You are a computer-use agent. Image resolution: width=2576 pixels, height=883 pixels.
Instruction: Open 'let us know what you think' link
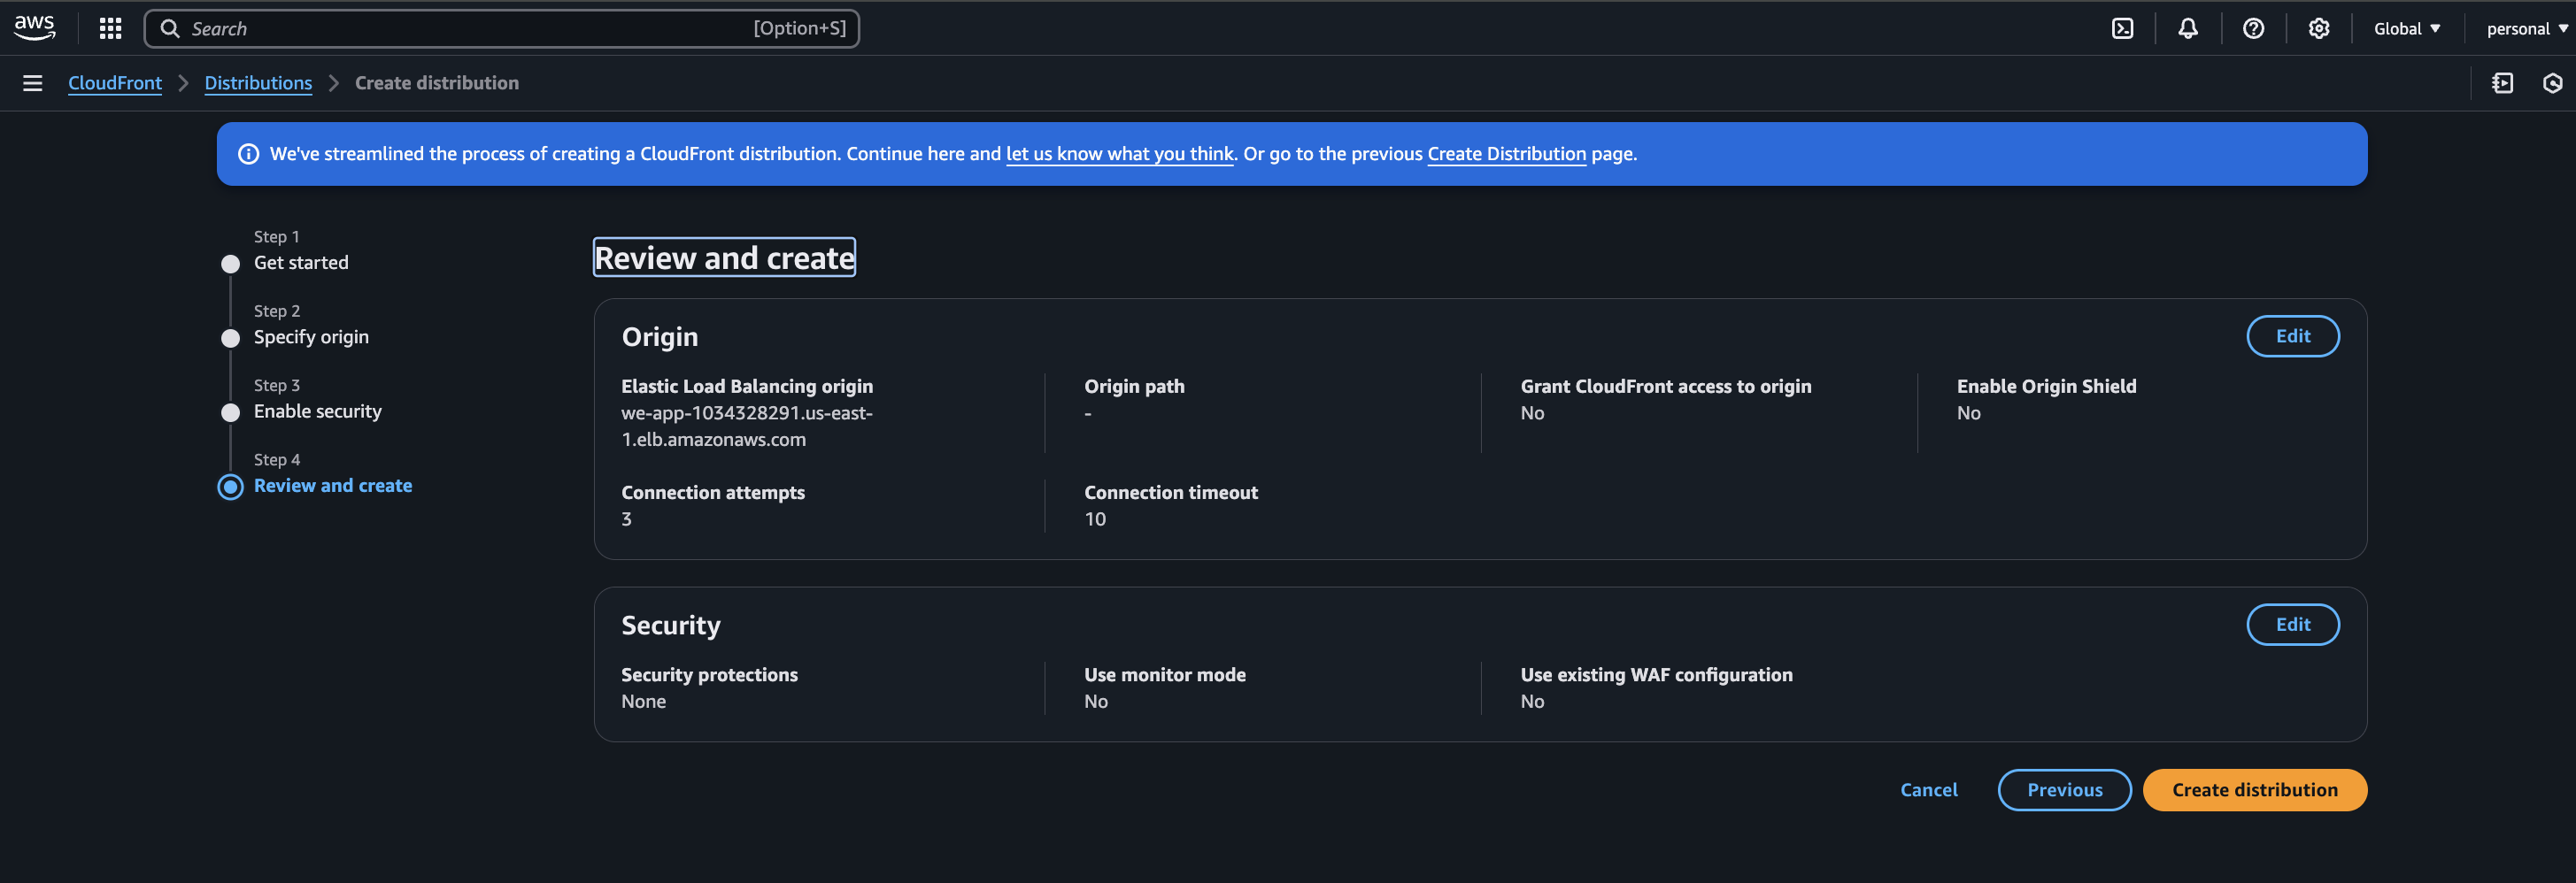pos(1119,154)
